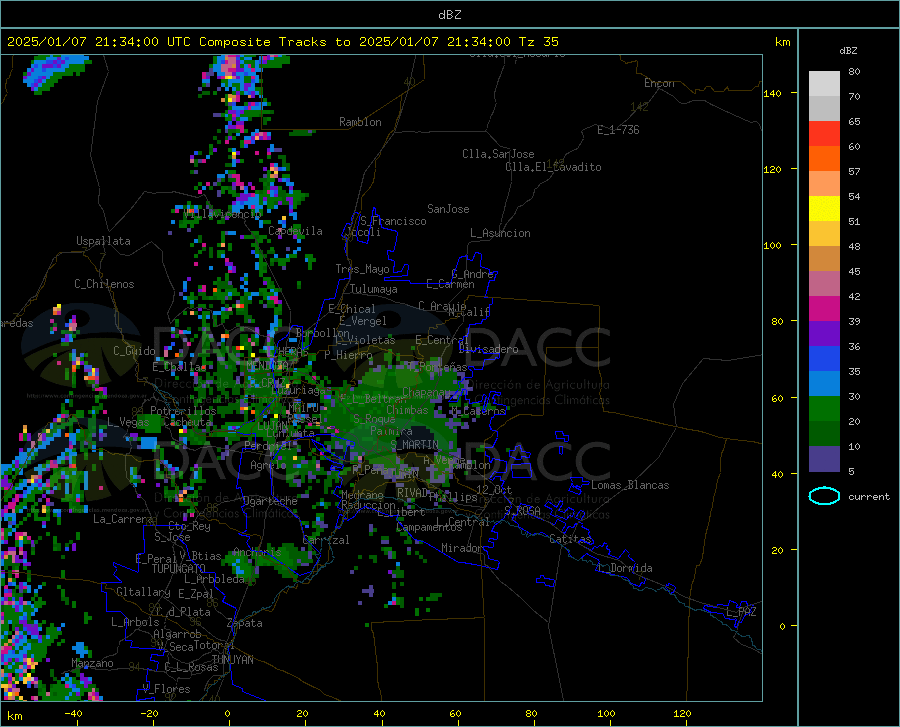Click the 'TUPUNGATO' city label
The width and height of the screenshot is (900, 727).
coord(179,569)
